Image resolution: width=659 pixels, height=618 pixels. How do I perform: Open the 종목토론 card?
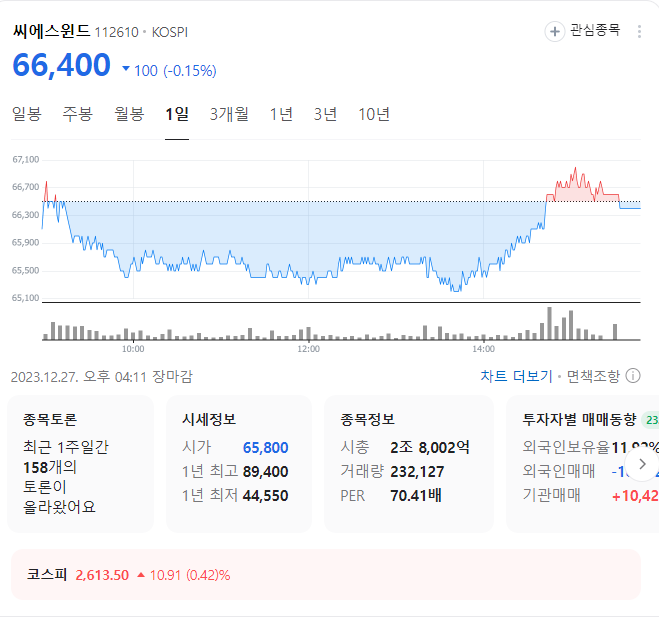[x=80, y=464]
